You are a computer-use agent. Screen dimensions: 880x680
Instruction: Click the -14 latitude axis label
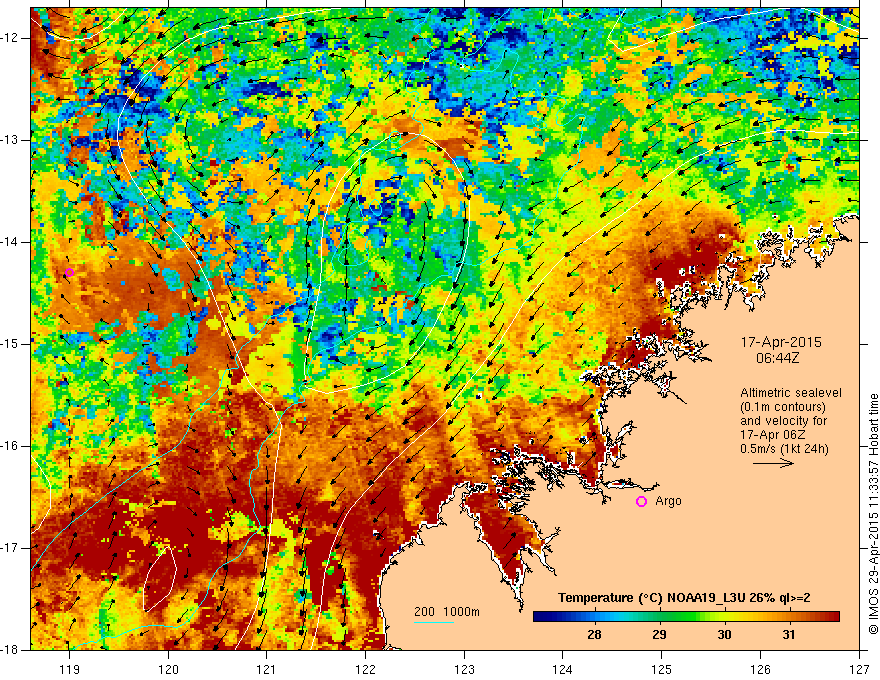click(11, 242)
